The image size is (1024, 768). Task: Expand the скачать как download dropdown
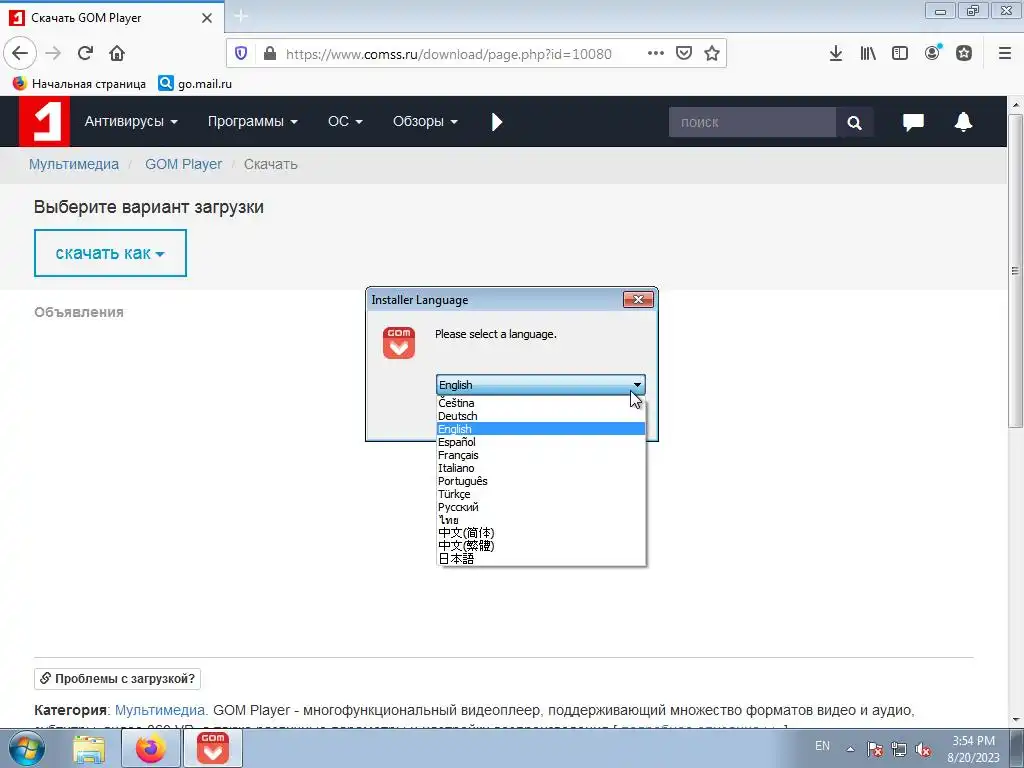pos(110,253)
